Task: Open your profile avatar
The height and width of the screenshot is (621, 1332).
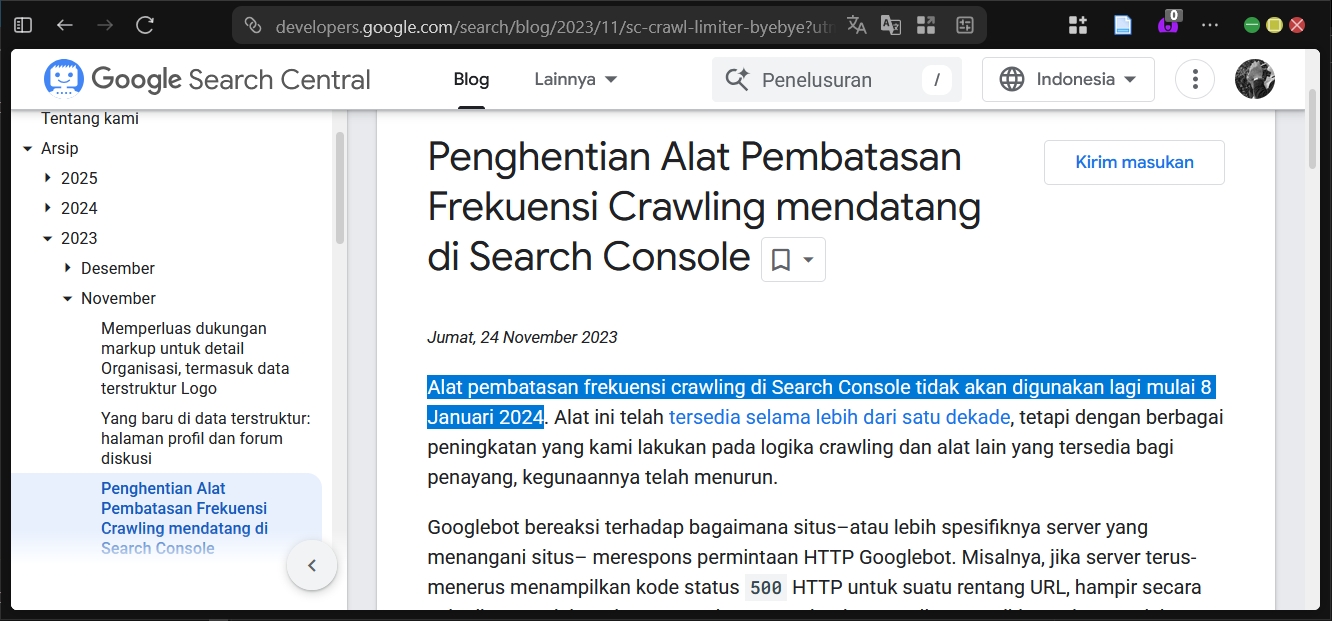Action: pyautogui.click(x=1255, y=78)
